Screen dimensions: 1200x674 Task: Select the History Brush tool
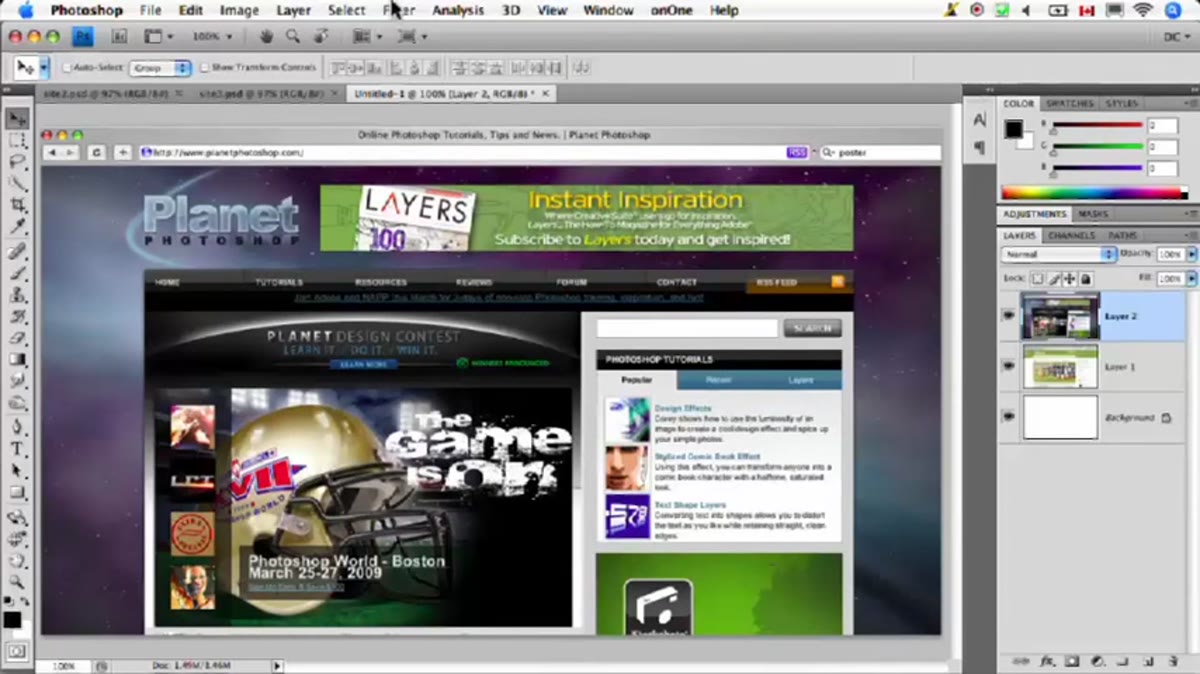tap(17, 317)
